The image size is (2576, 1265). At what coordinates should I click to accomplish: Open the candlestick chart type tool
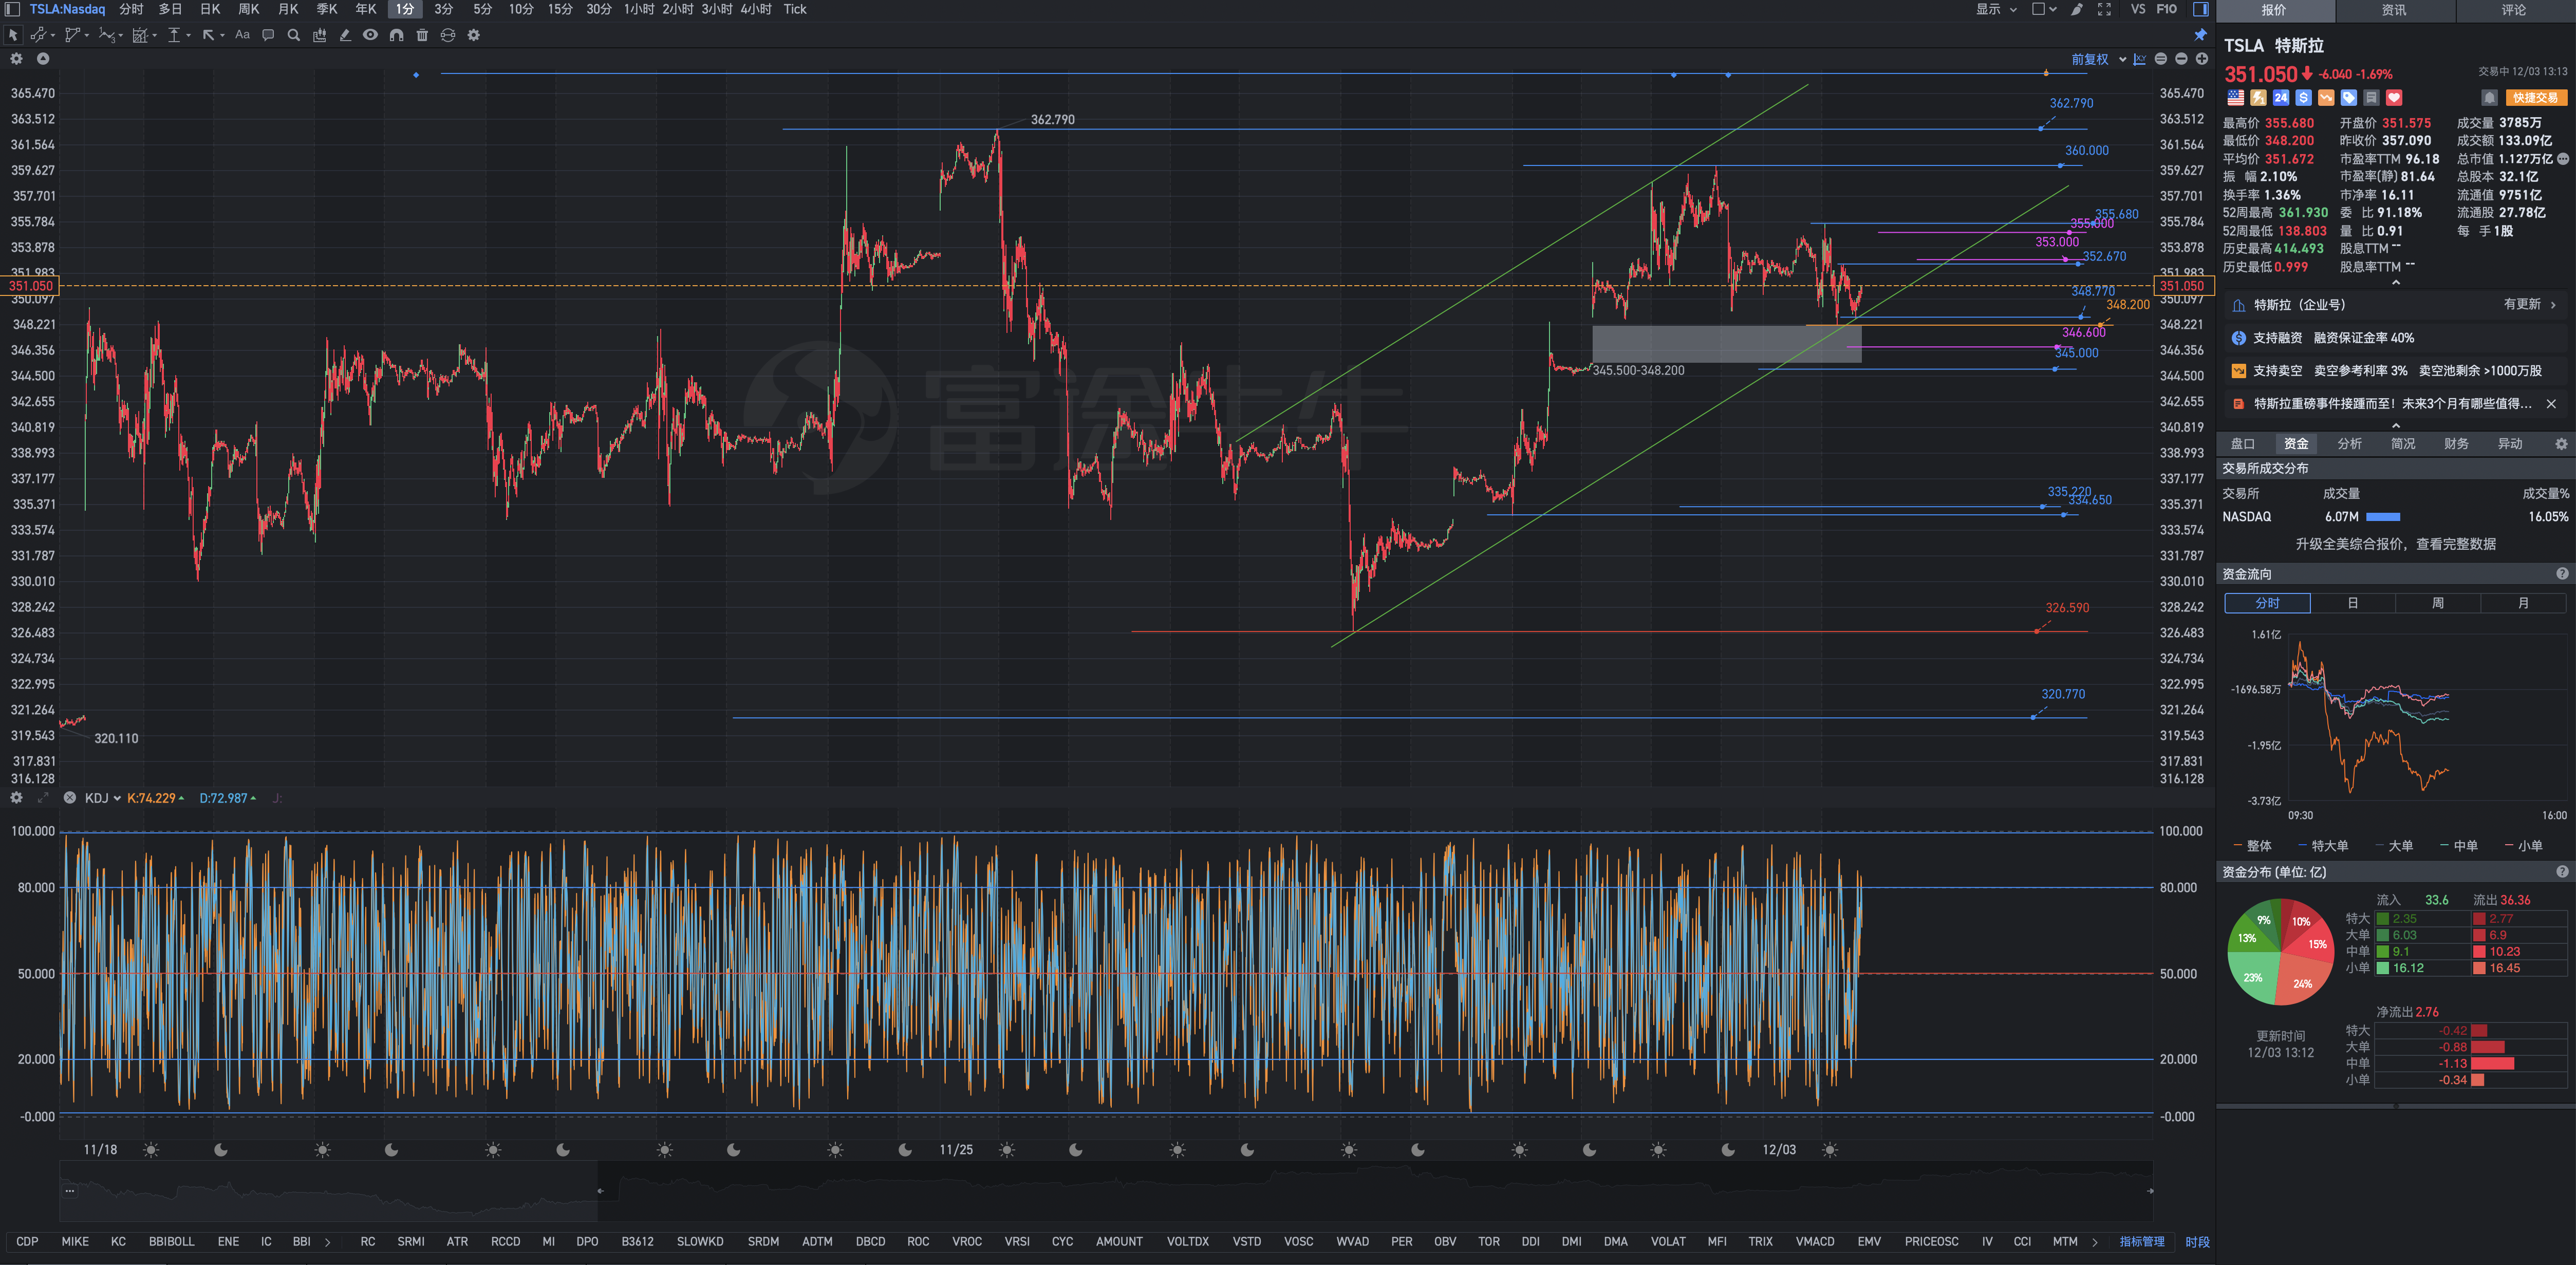[x=319, y=35]
